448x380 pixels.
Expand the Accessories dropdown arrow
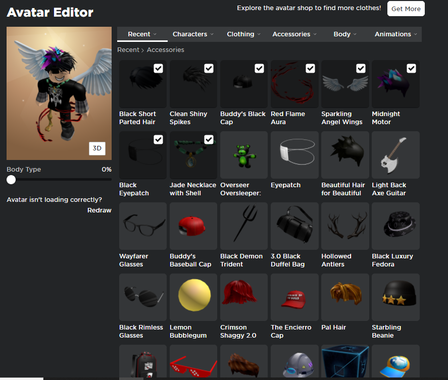tap(315, 34)
